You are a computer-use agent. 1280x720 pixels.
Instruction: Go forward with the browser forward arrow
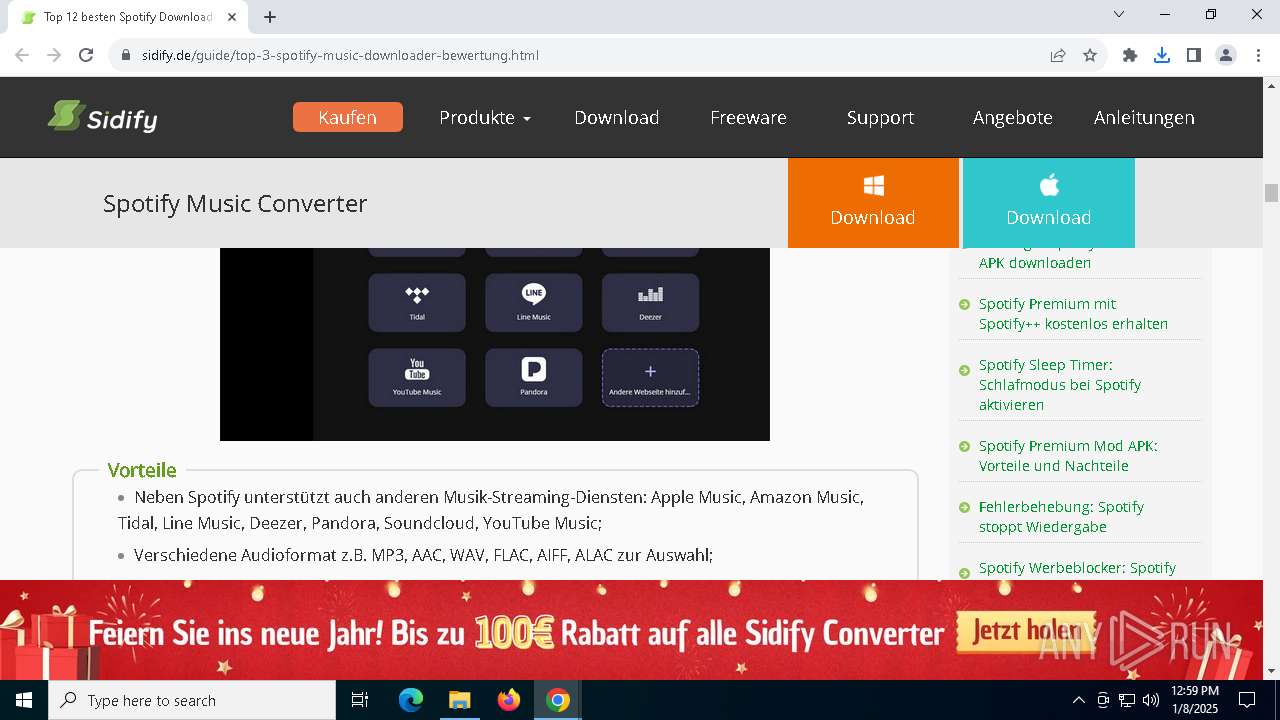coord(54,55)
